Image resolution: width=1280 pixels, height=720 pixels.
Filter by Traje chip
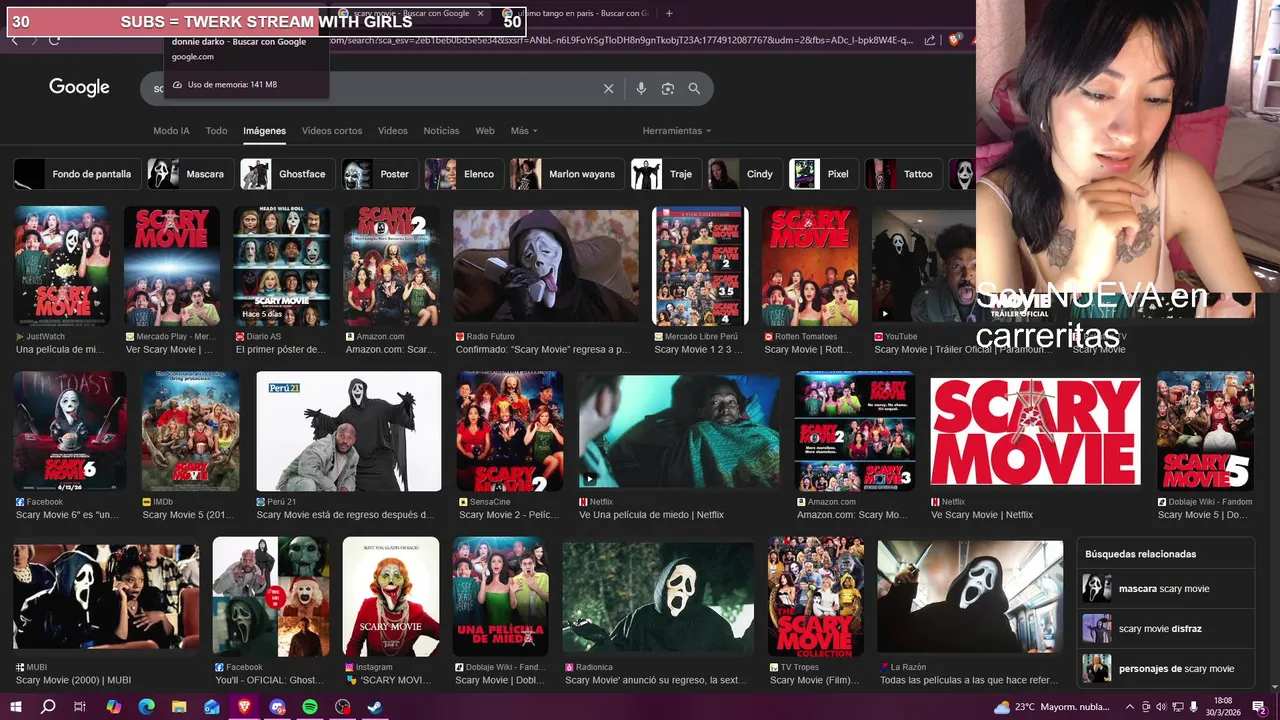[666, 174]
